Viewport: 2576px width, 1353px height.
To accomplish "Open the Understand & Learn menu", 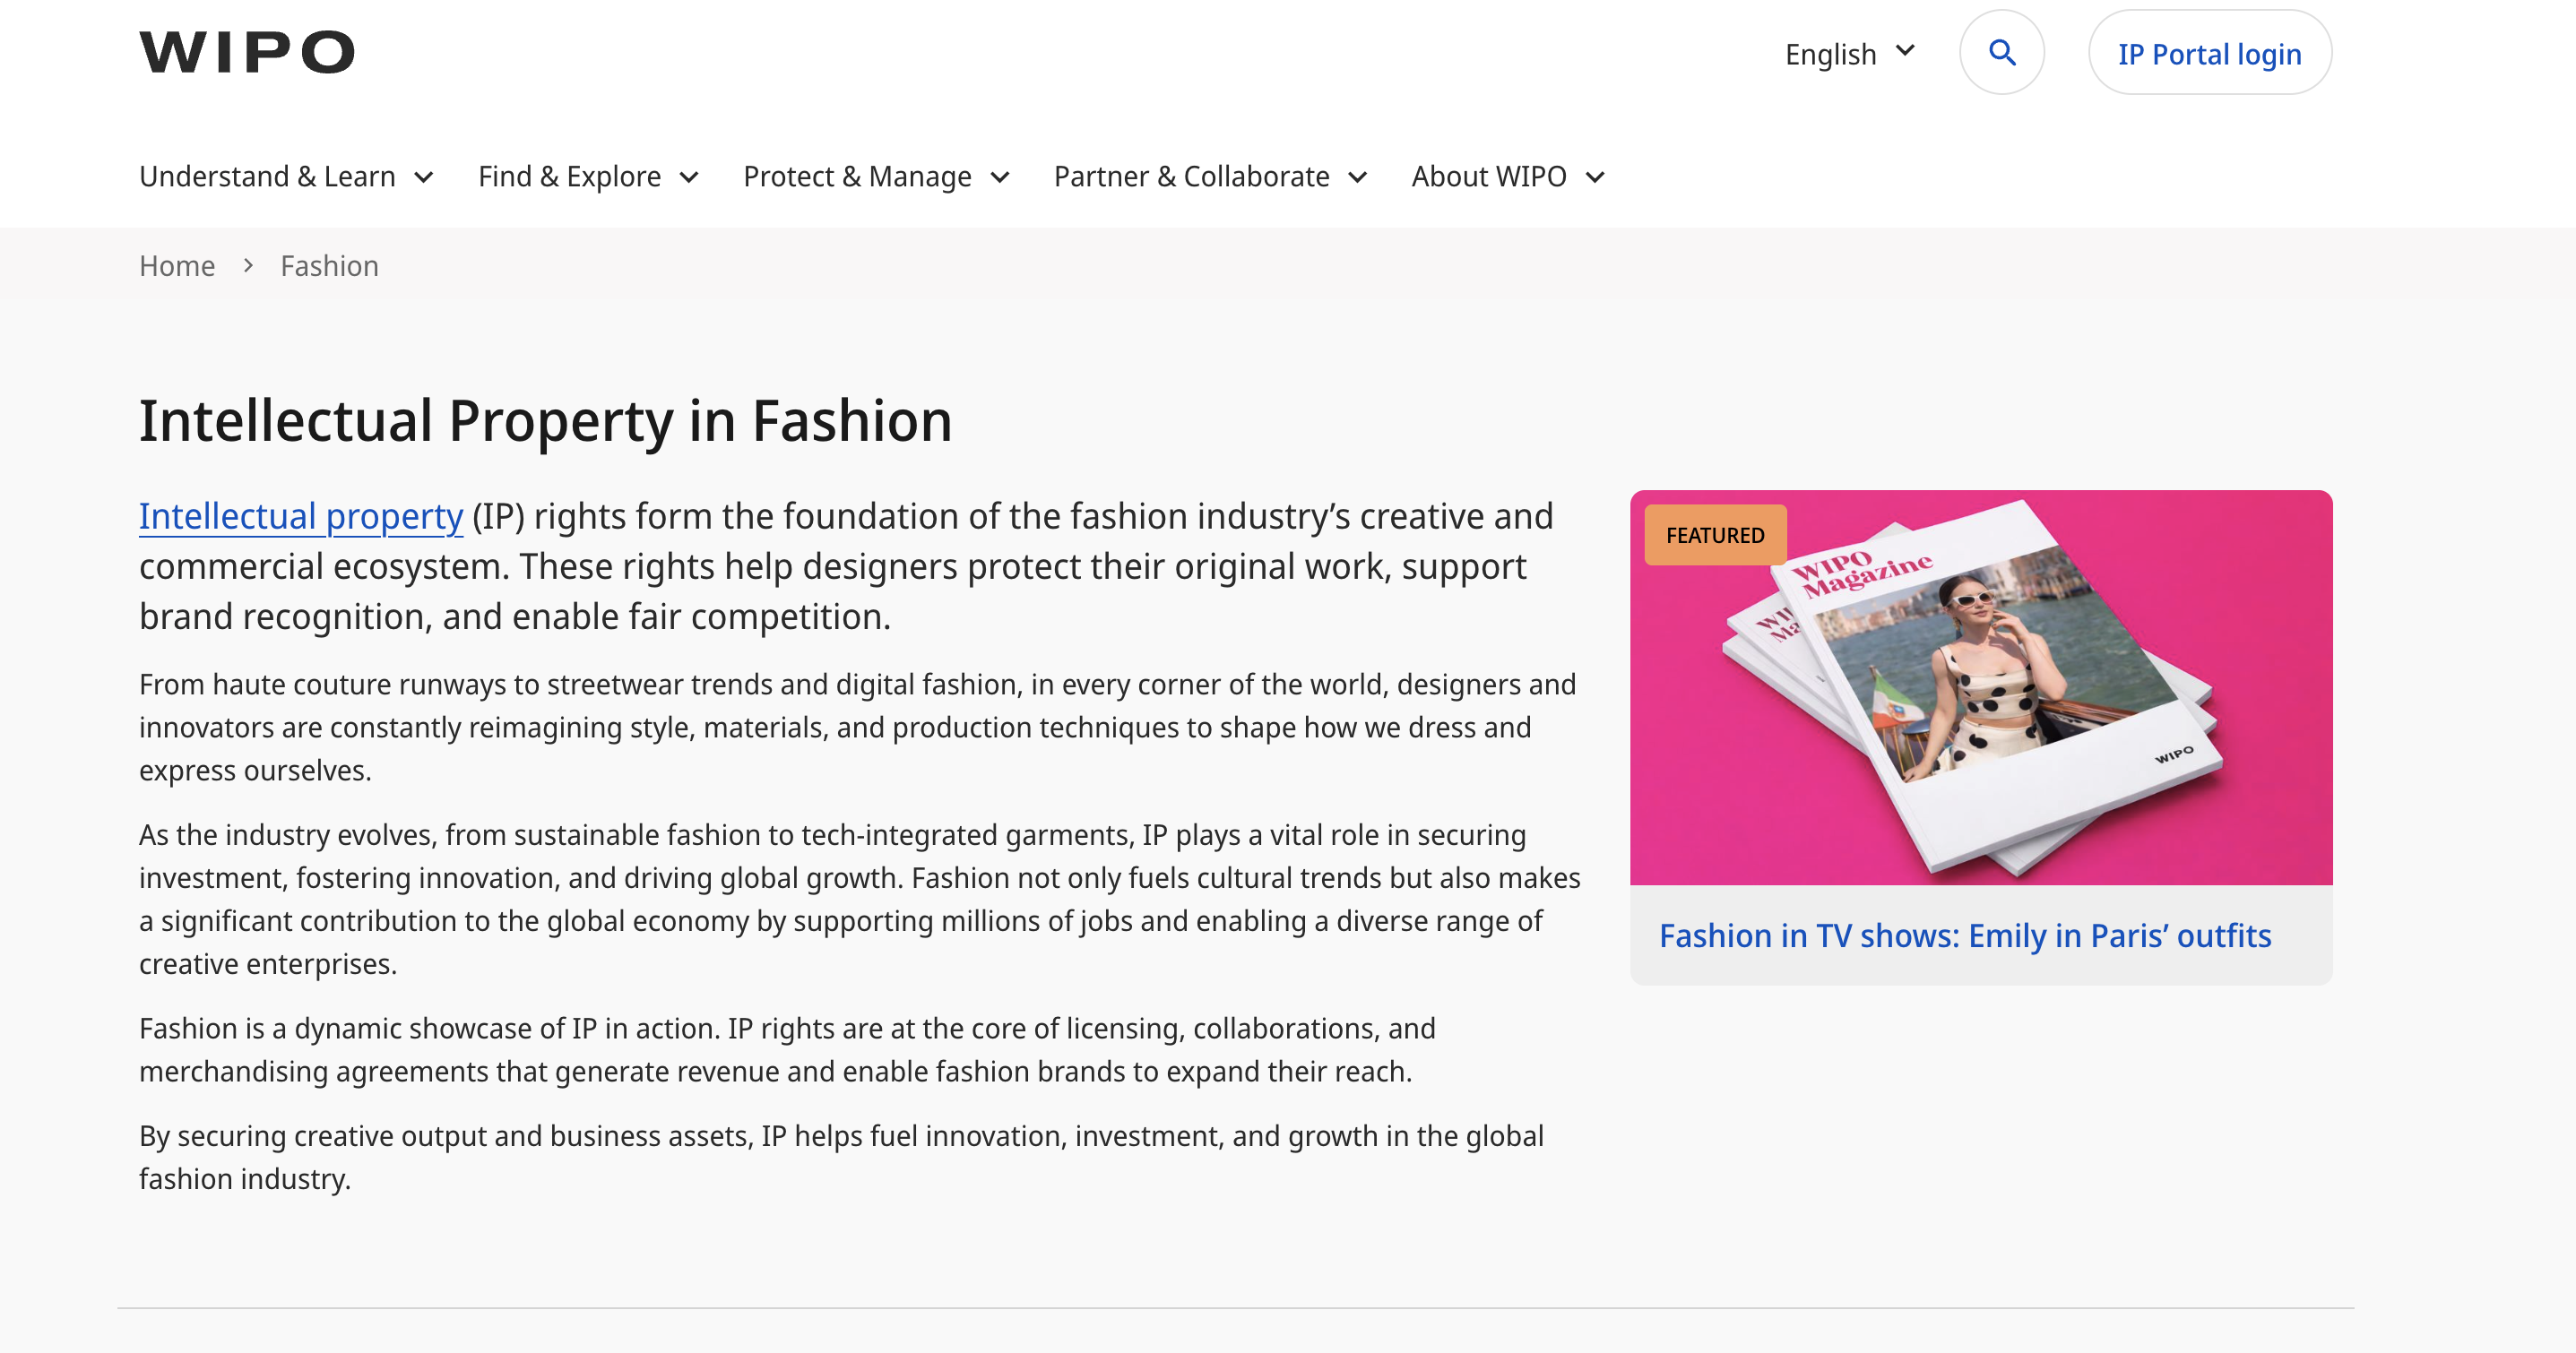I will [x=286, y=177].
